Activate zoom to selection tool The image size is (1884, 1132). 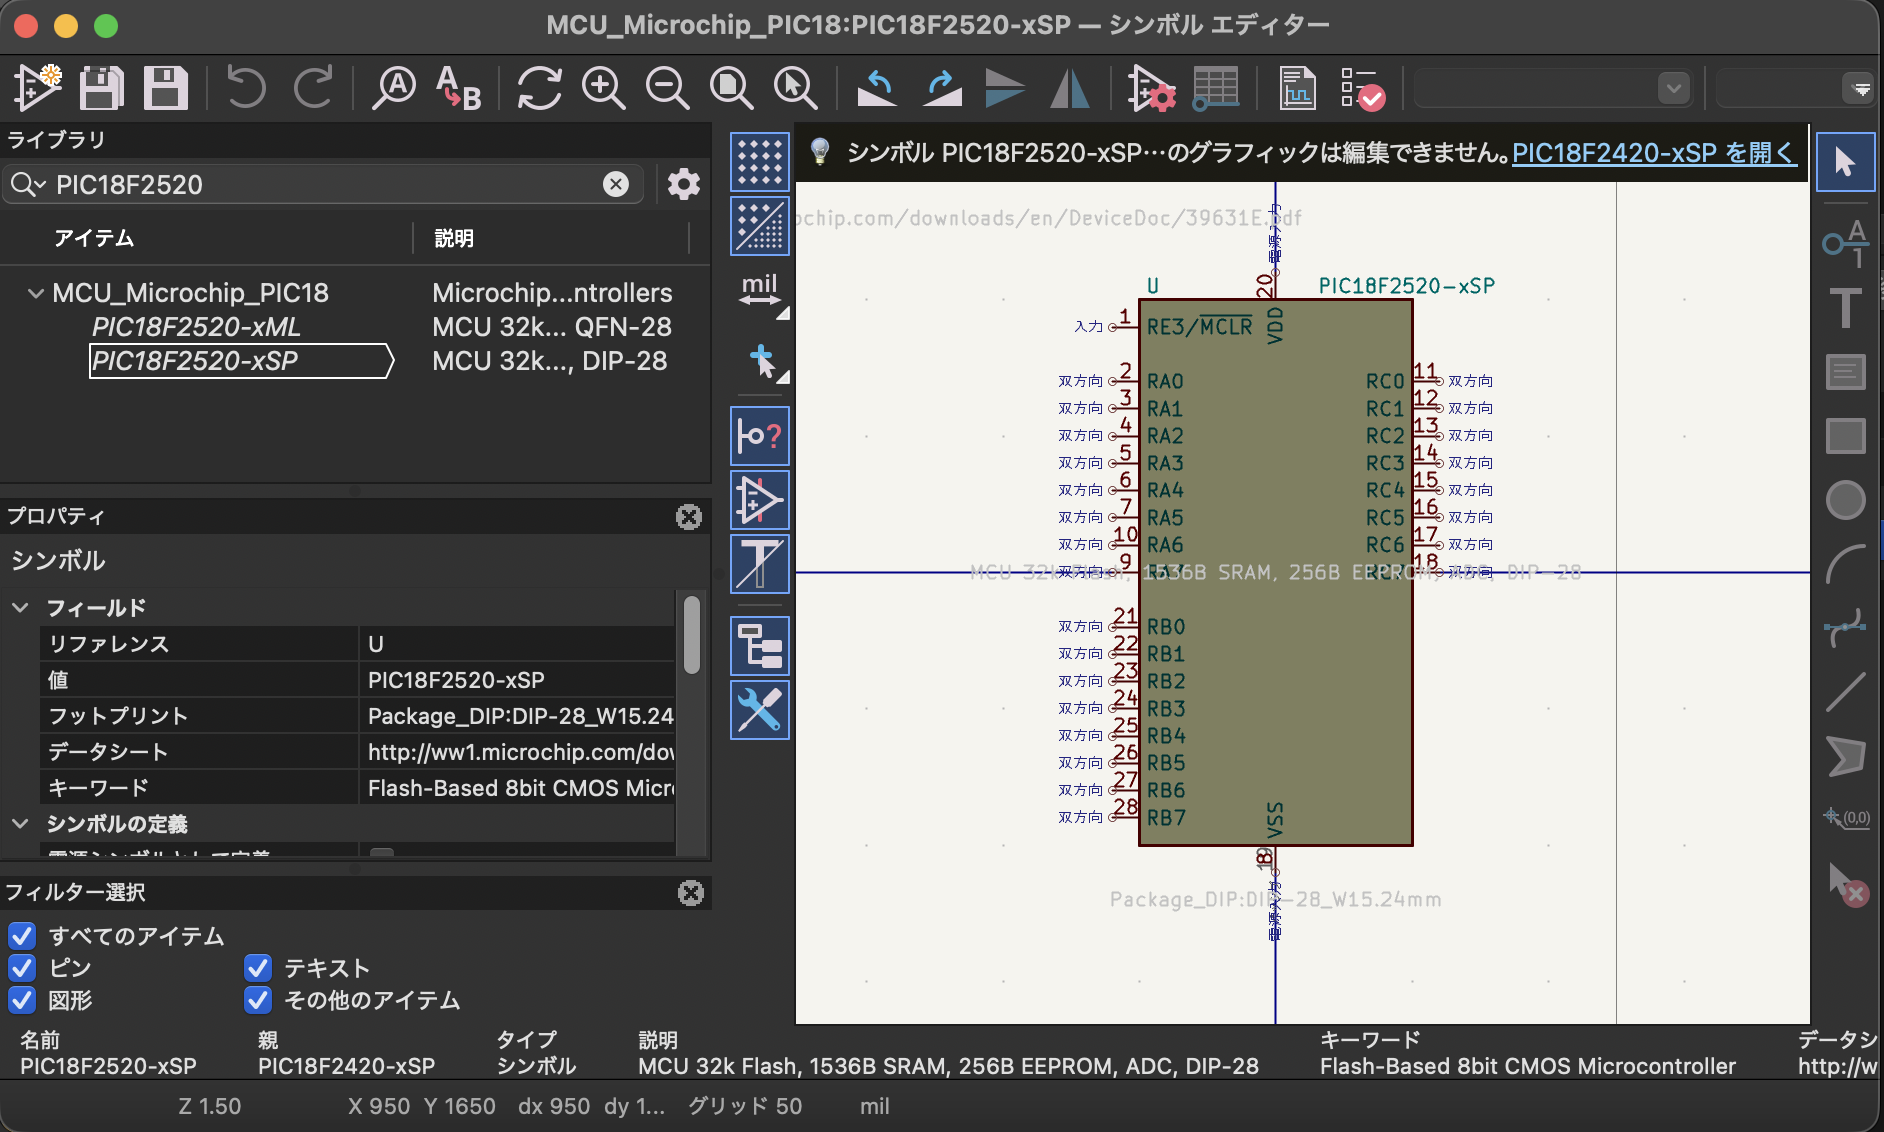click(x=795, y=88)
